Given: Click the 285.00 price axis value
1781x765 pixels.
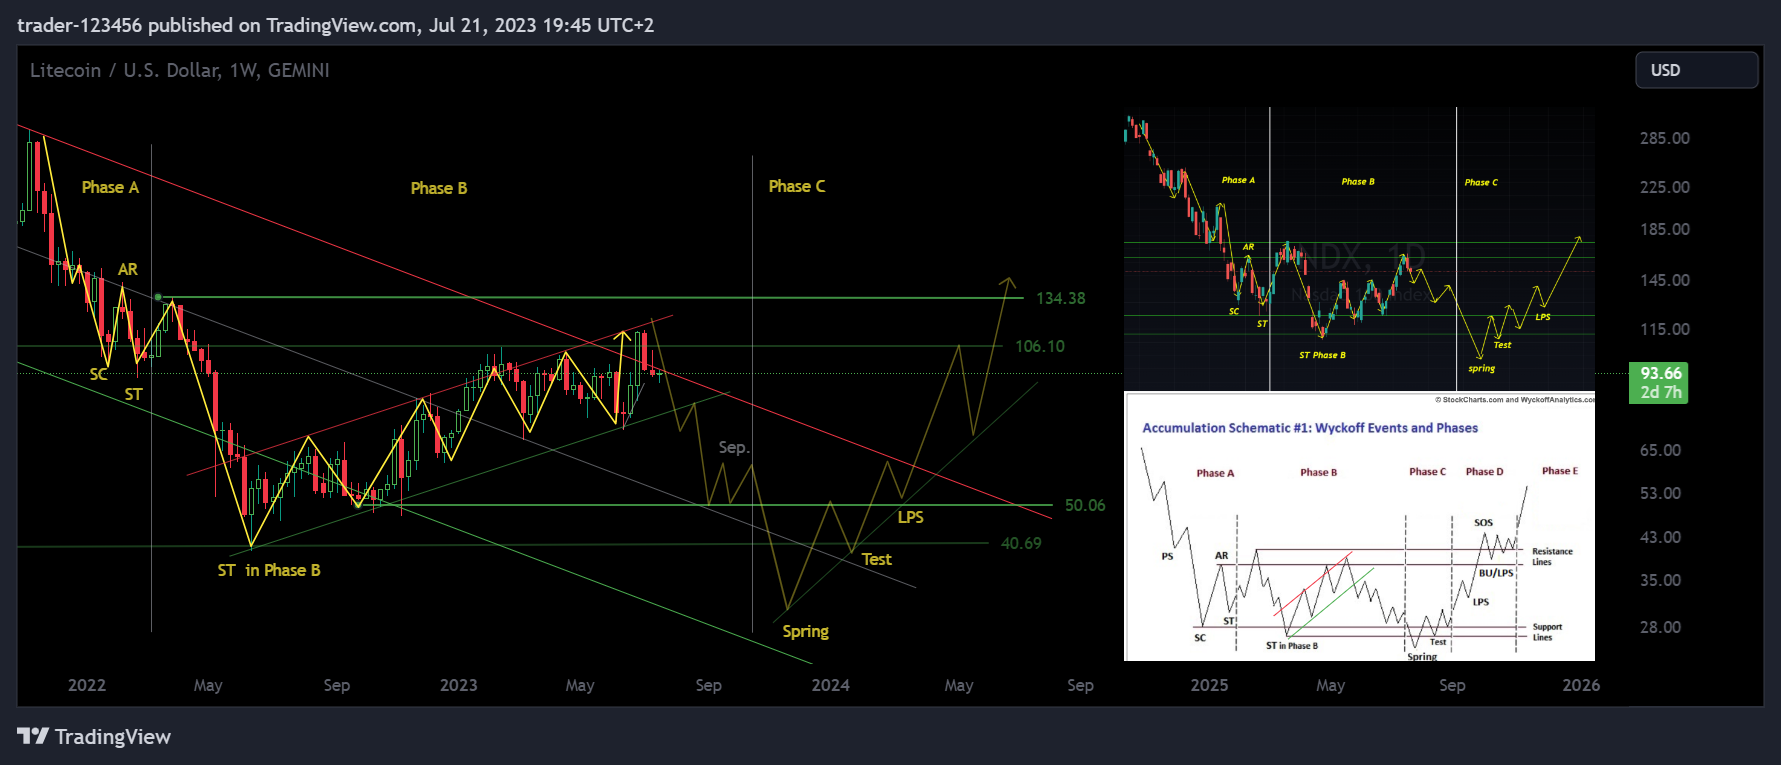Looking at the screenshot, I should point(1665,138).
